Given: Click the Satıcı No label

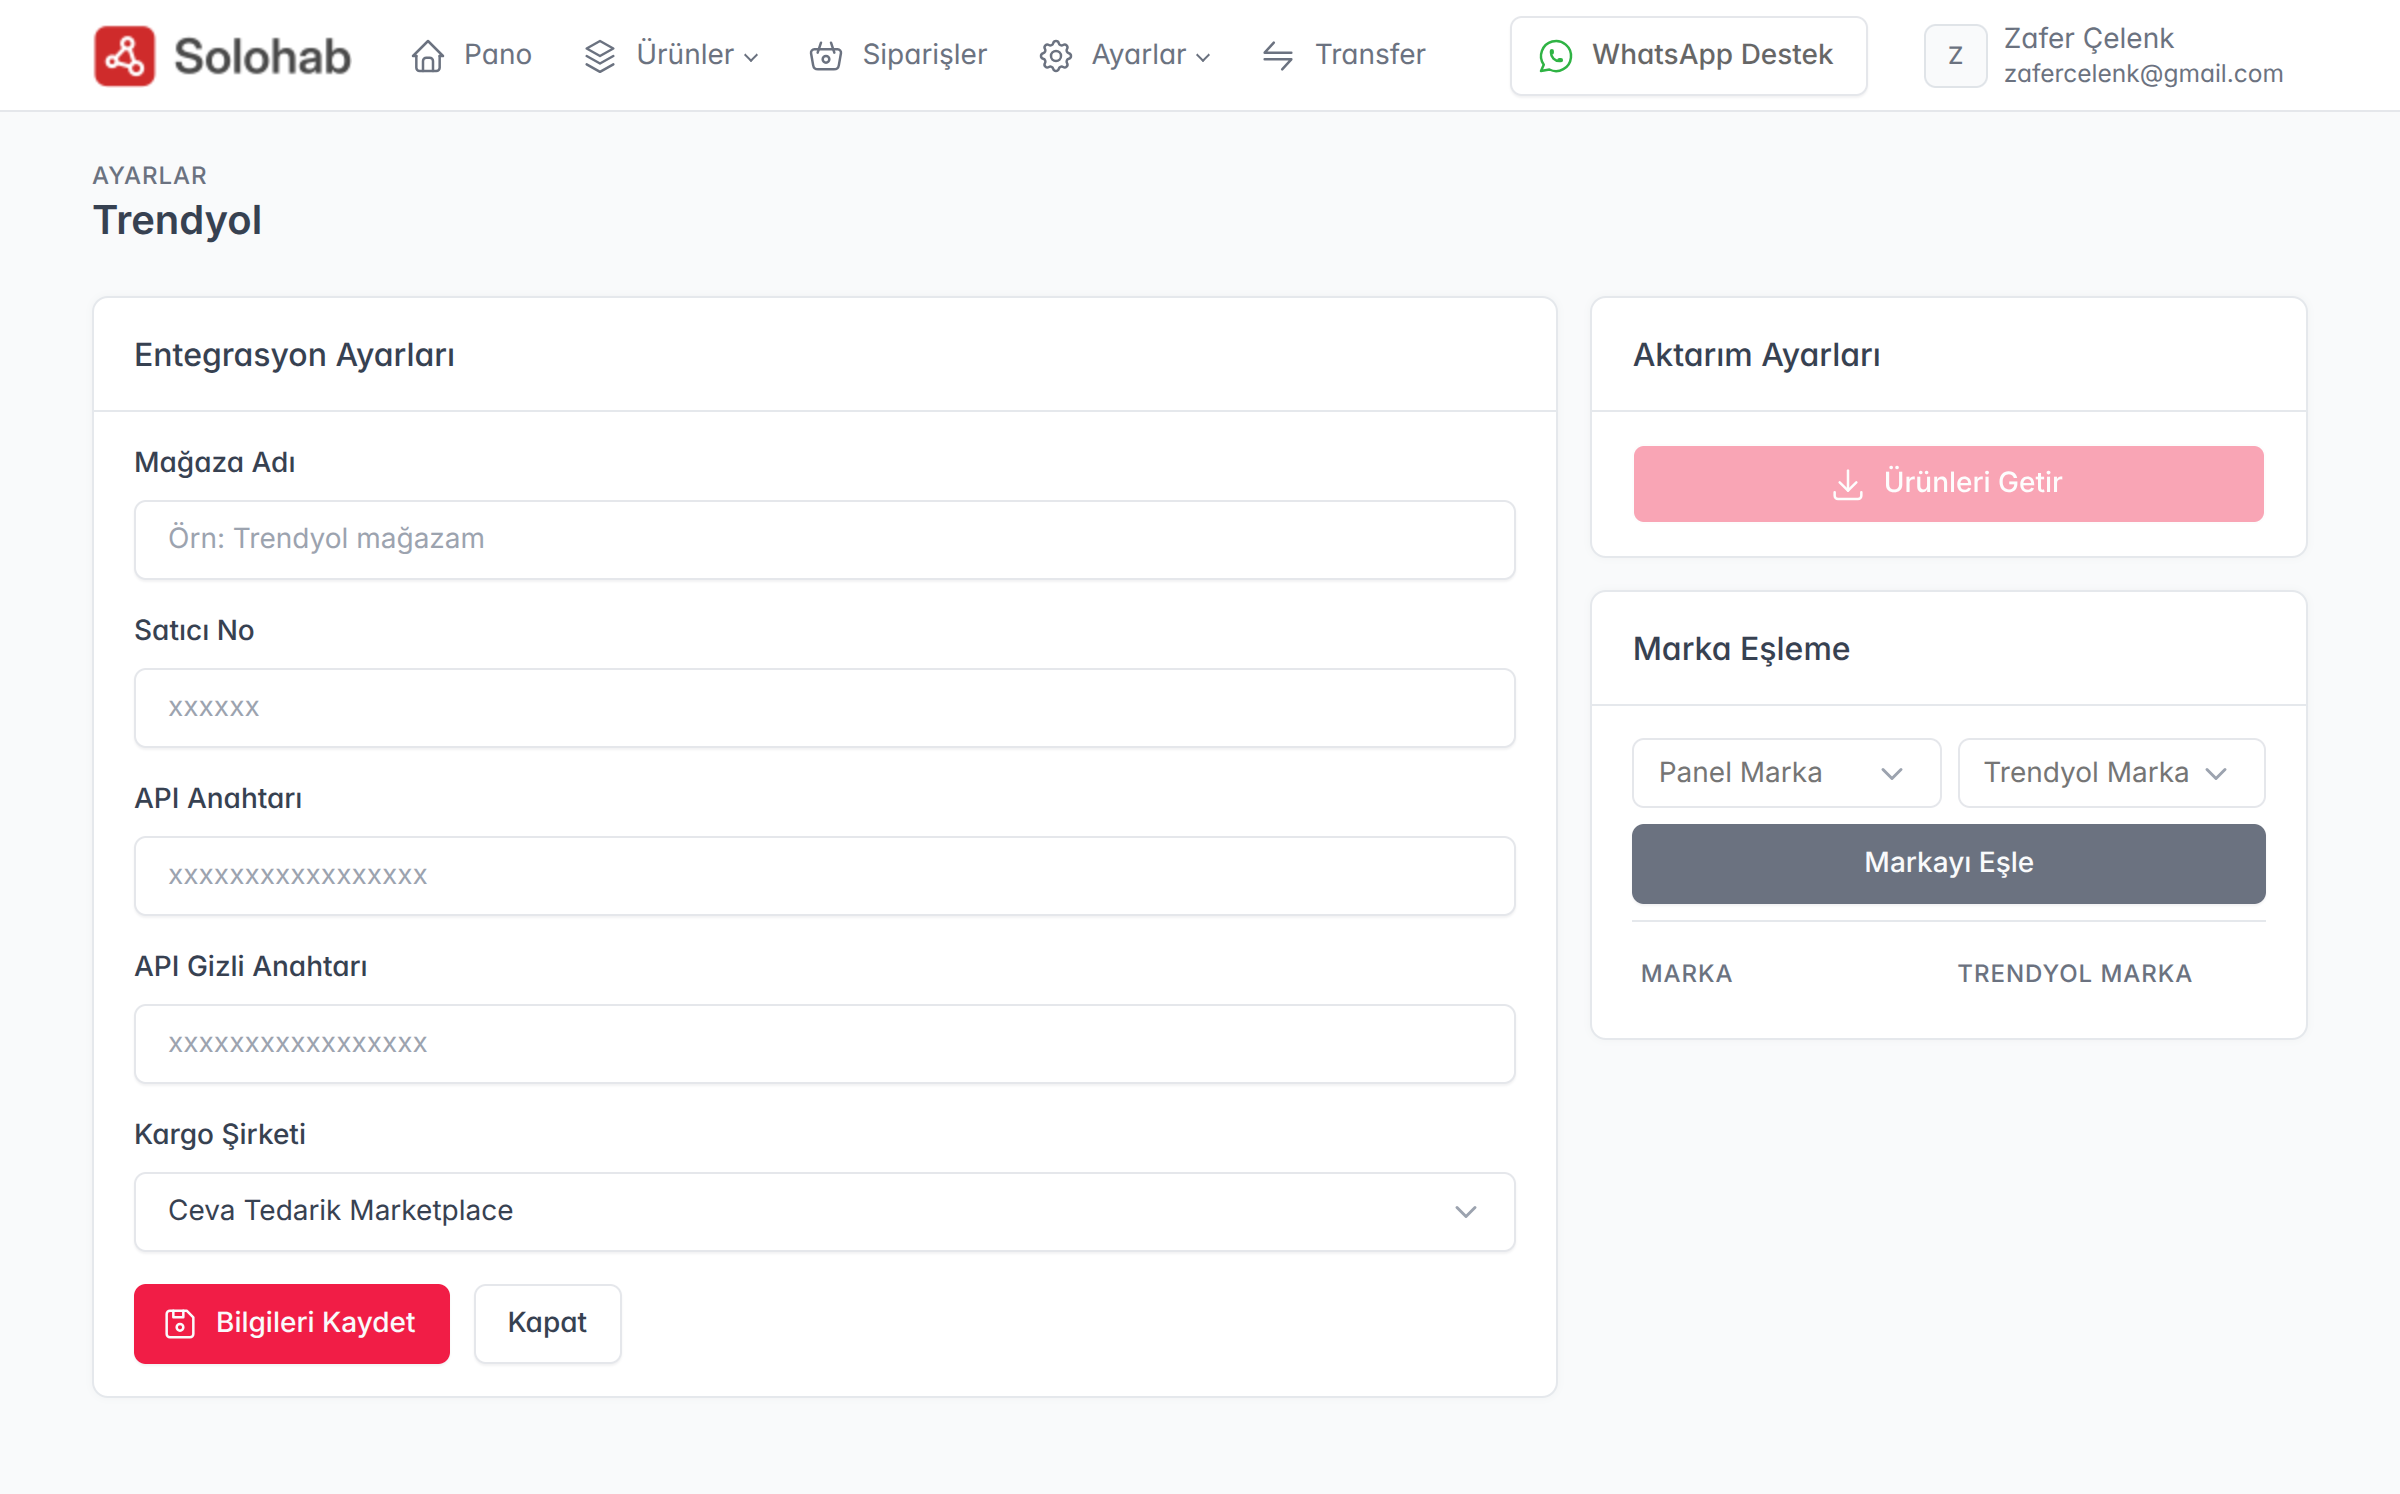Looking at the screenshot, I should (194, 630).
